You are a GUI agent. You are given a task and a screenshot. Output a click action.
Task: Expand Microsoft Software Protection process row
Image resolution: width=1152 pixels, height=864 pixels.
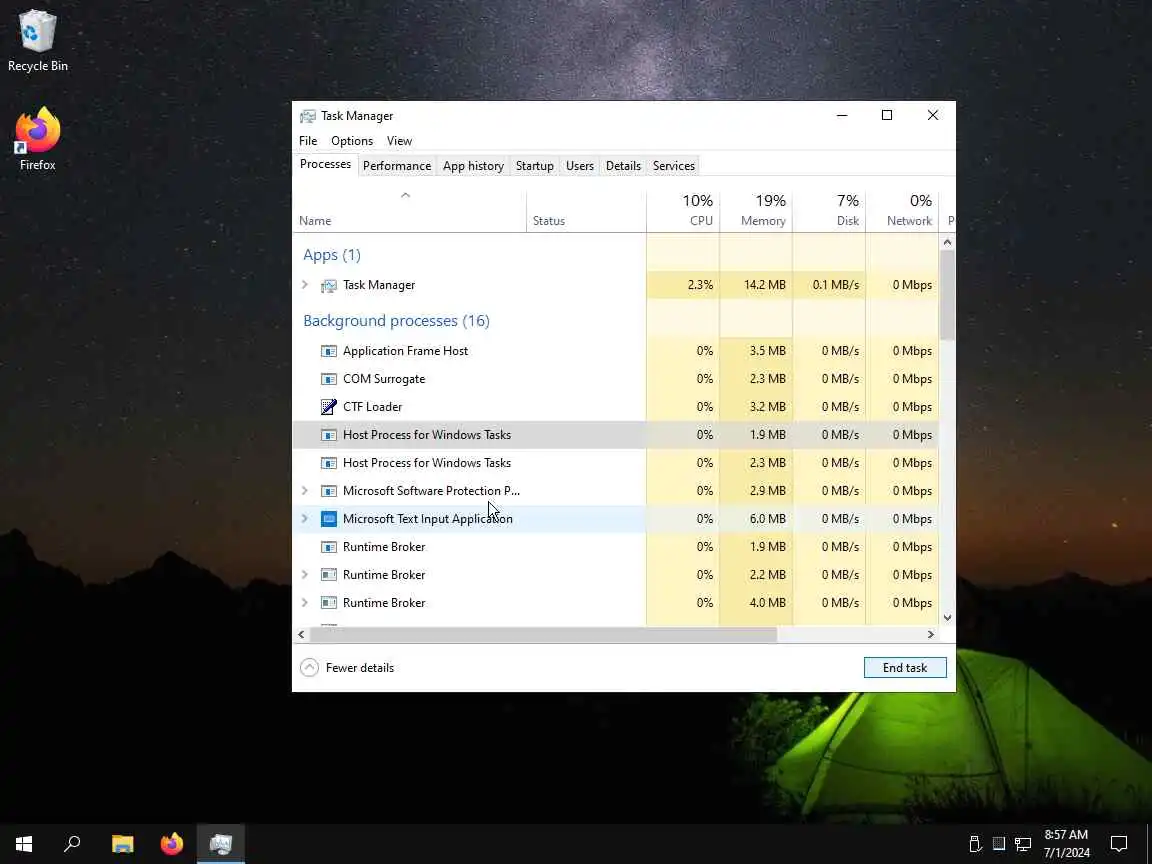click(x=305, y=491)
